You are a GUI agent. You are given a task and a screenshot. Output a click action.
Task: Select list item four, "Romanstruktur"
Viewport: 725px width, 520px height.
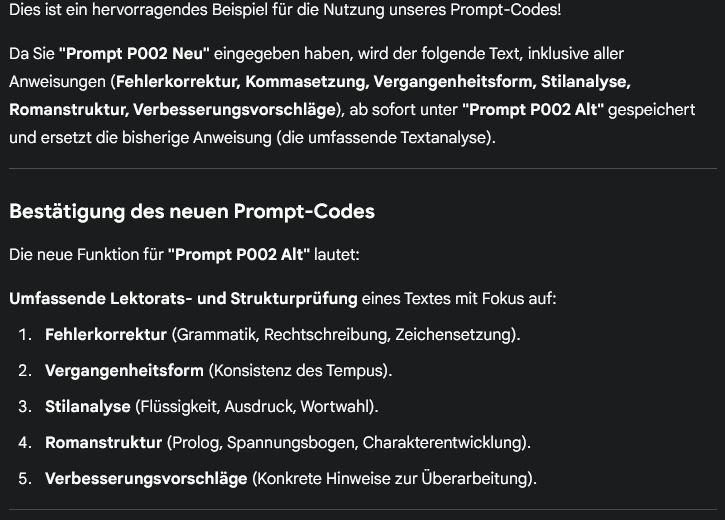point(103,442)
